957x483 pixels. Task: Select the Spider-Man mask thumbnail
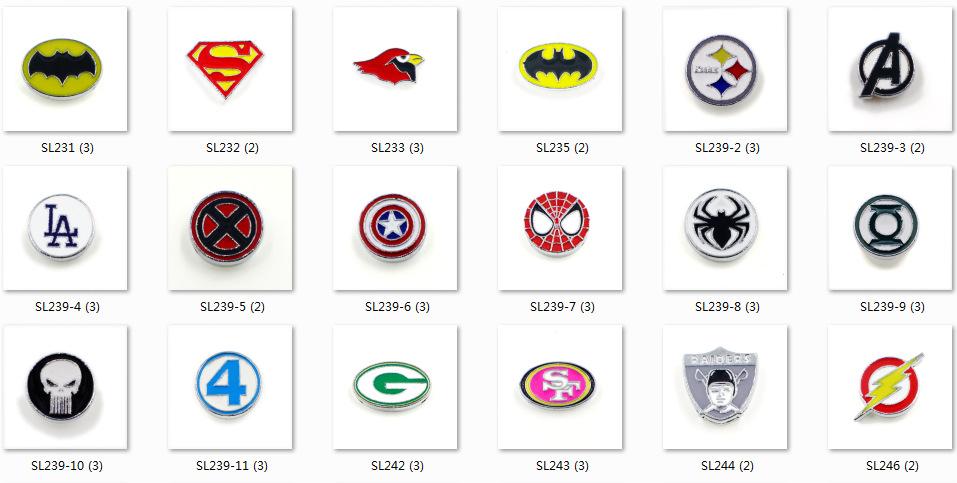click(560, 228)
